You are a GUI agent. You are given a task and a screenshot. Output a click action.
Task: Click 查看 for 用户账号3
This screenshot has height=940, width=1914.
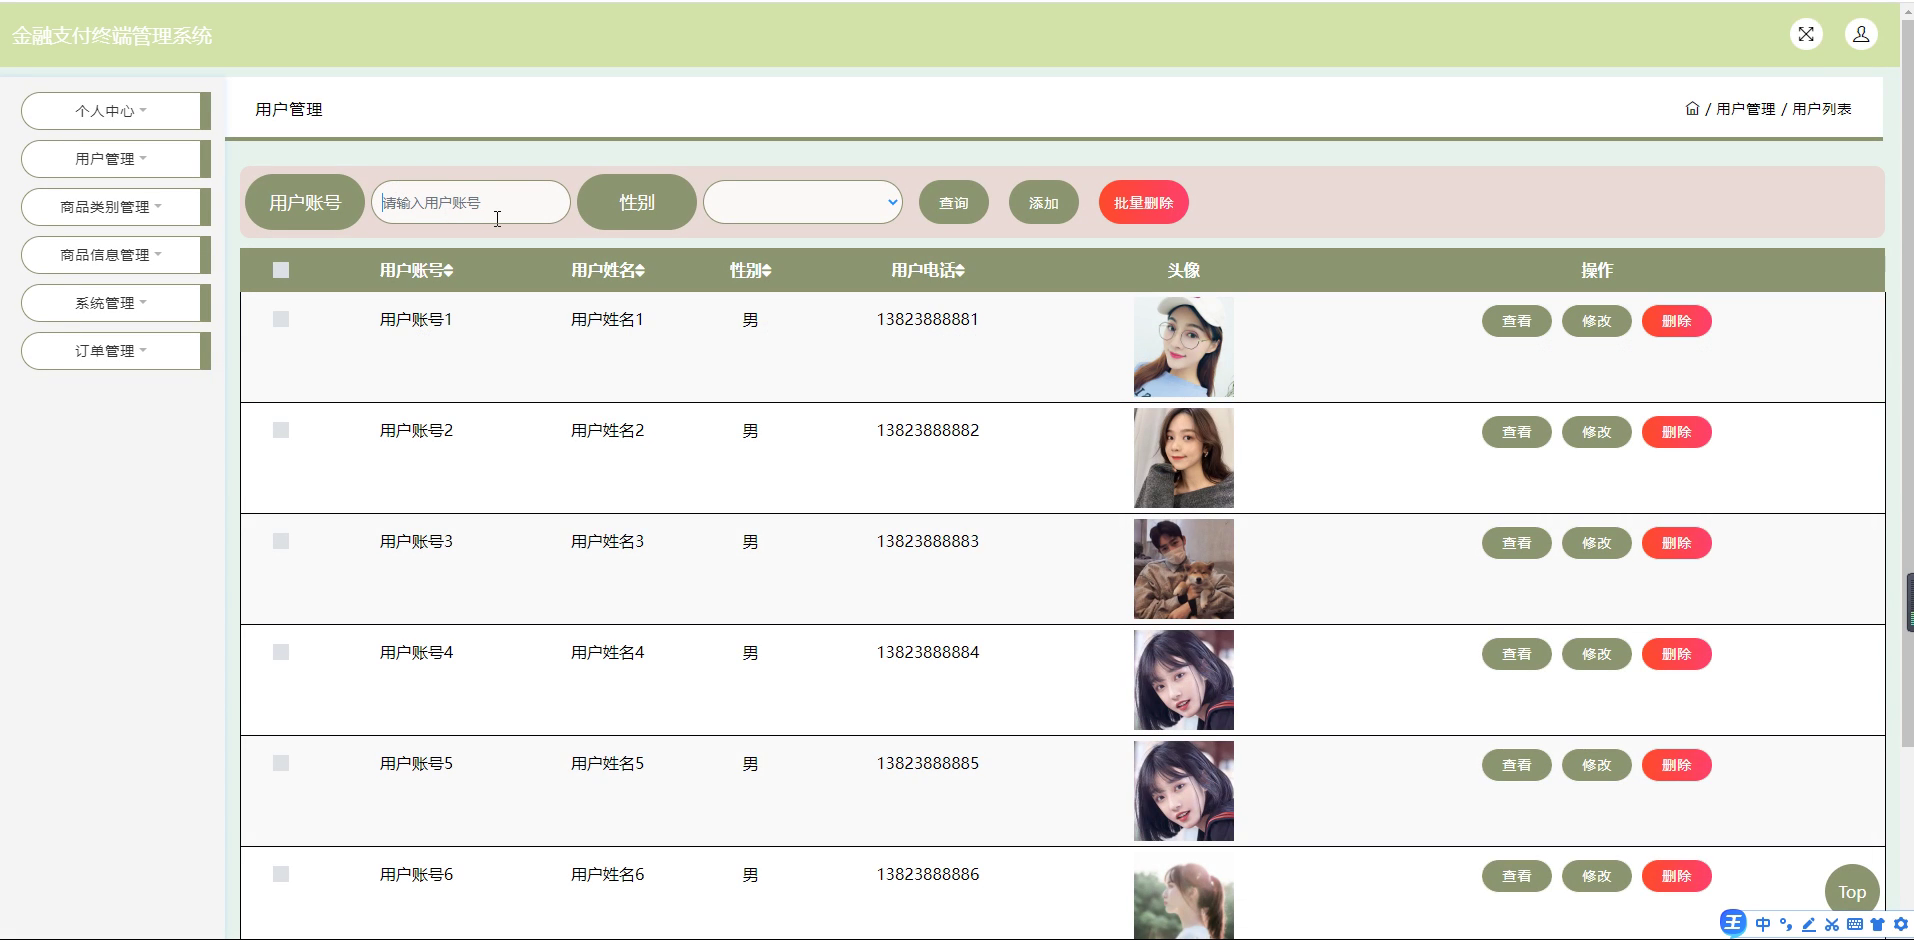[1517, 543]
